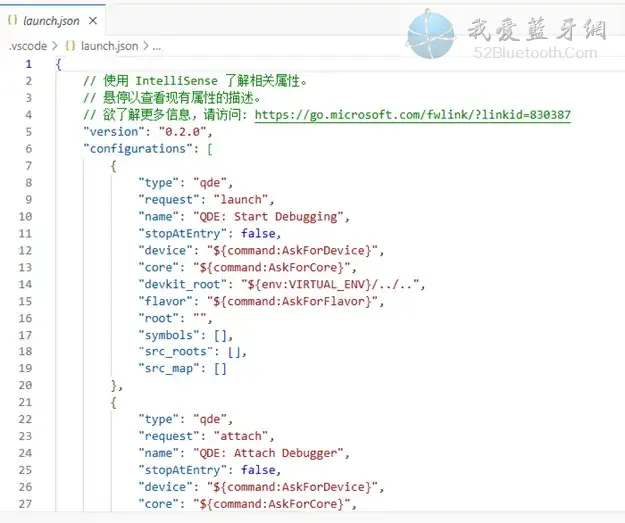Close the launch.json tab
Image resolution: width=625 pixels, height=523 pixels.
93,20
